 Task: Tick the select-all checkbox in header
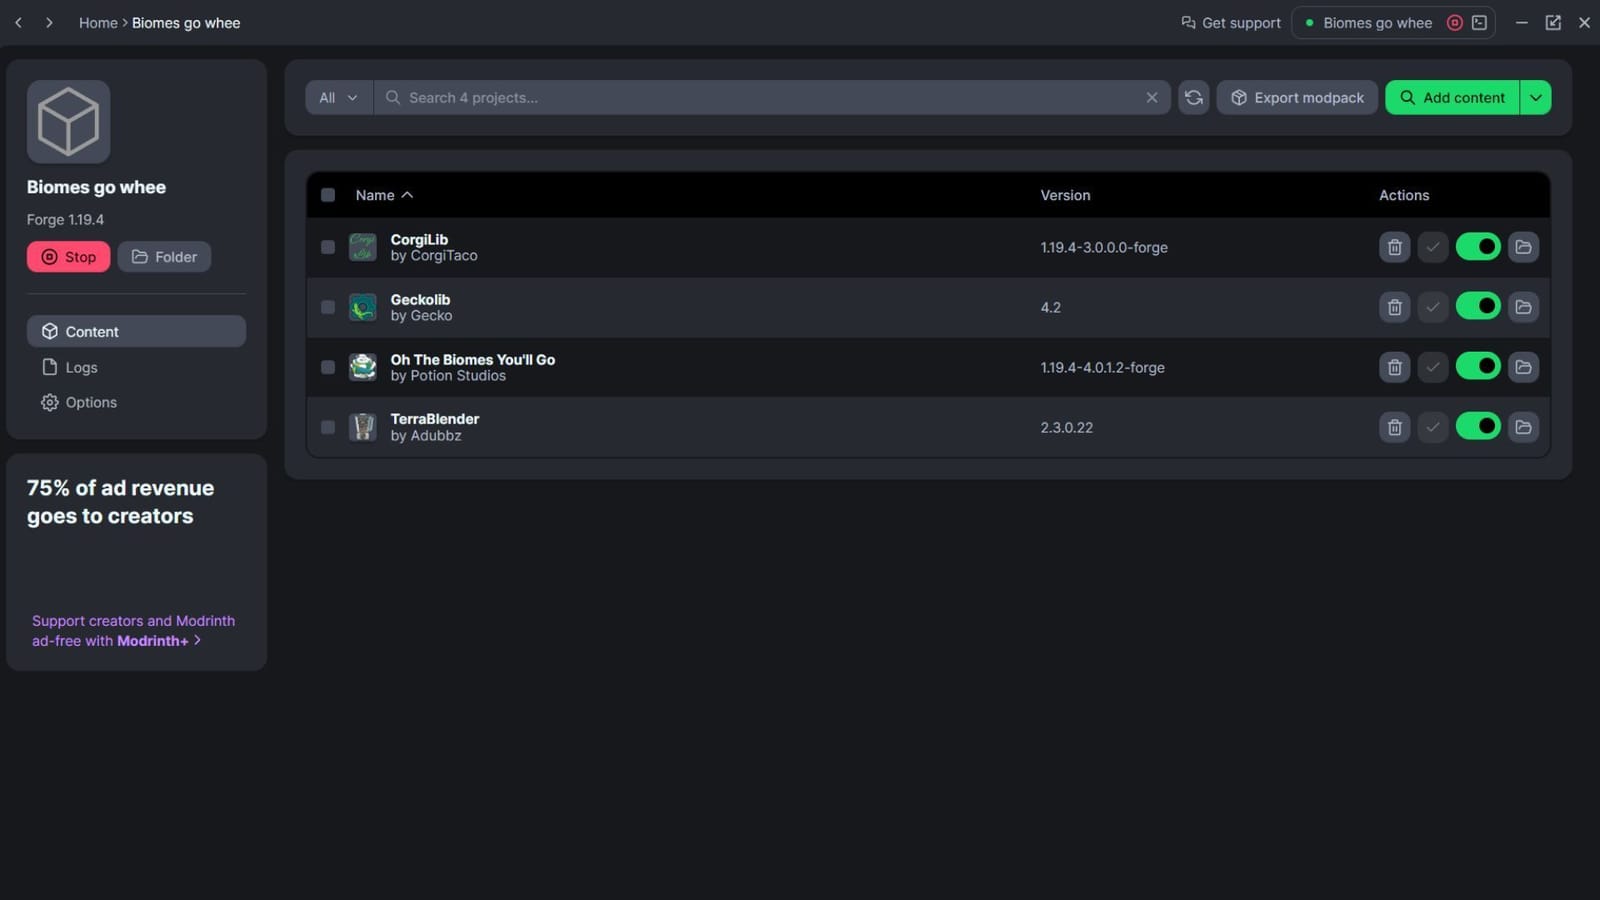tap(328, 195)
